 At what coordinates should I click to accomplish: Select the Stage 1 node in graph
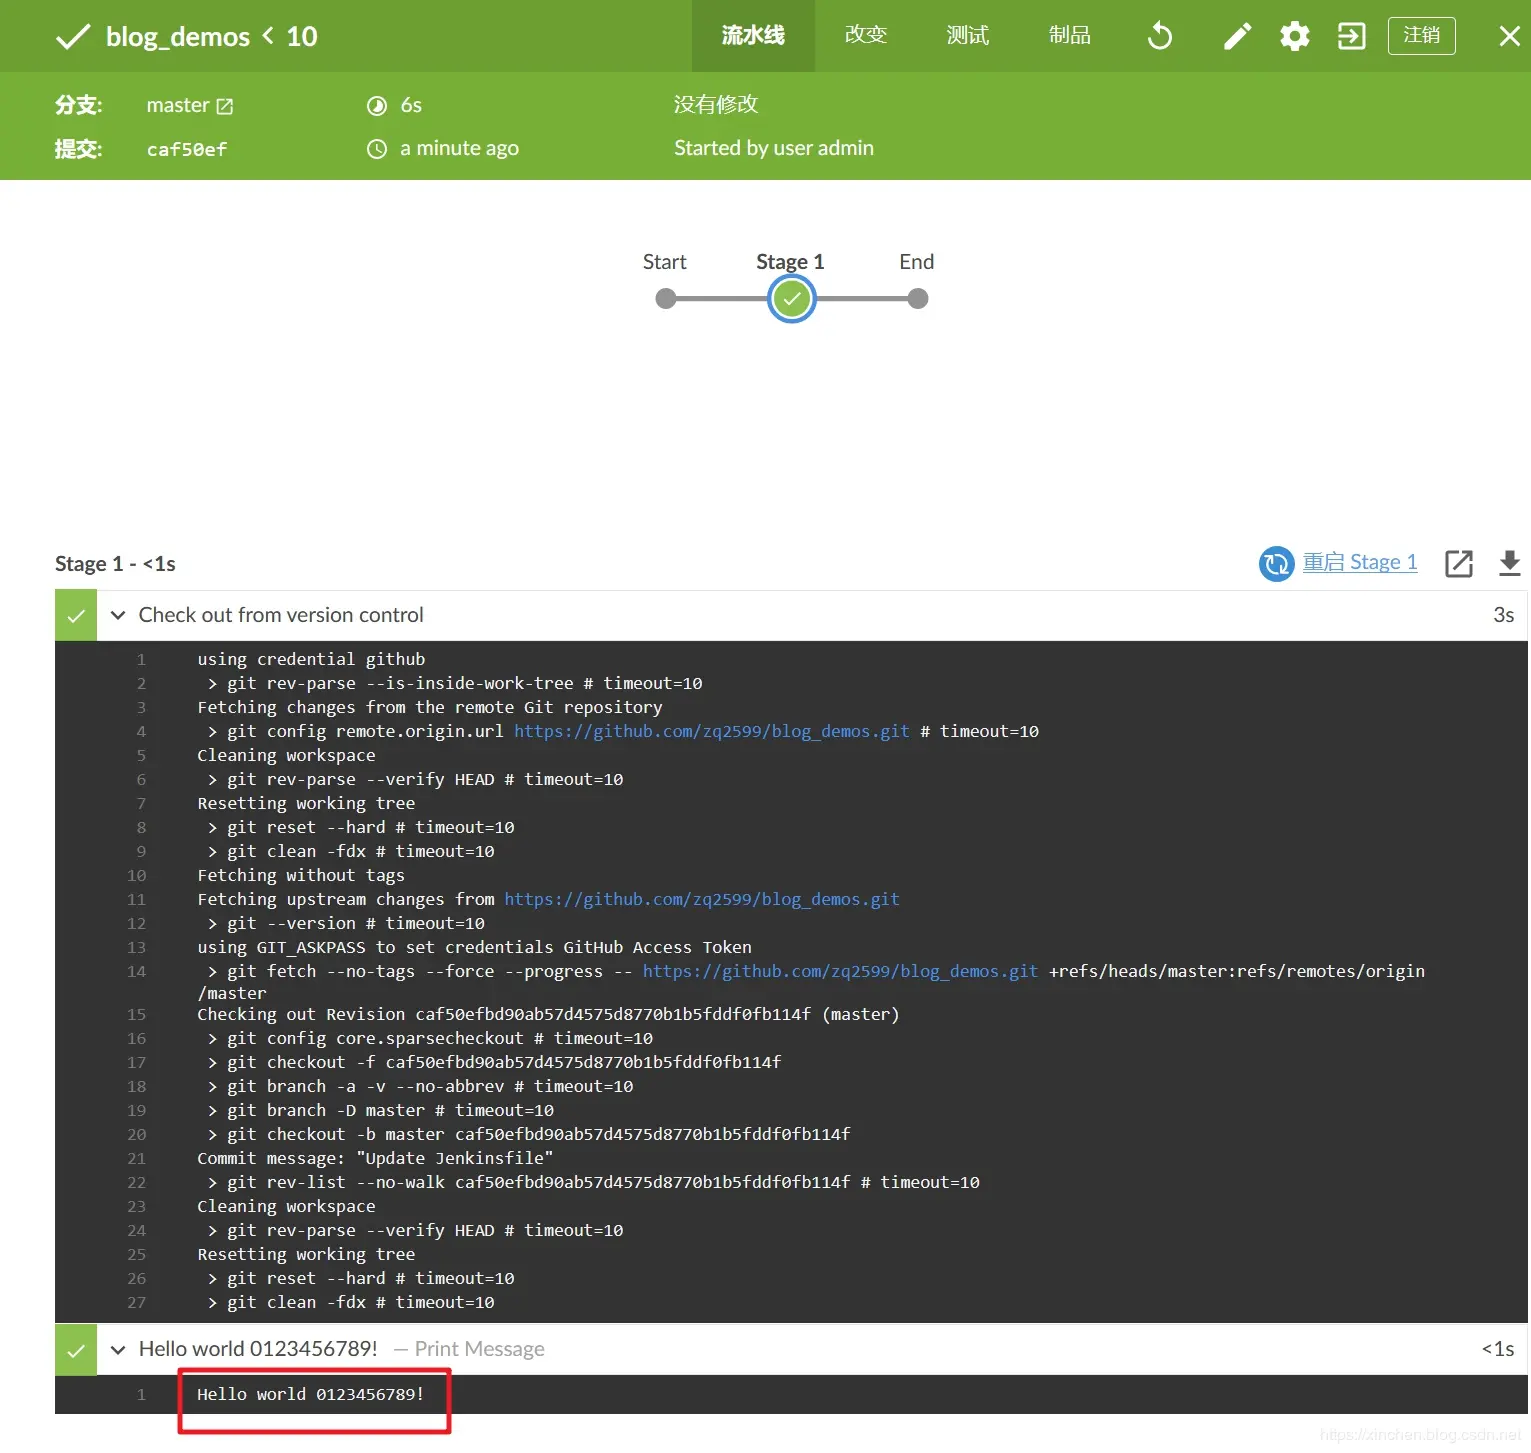(x=792, y=299)
